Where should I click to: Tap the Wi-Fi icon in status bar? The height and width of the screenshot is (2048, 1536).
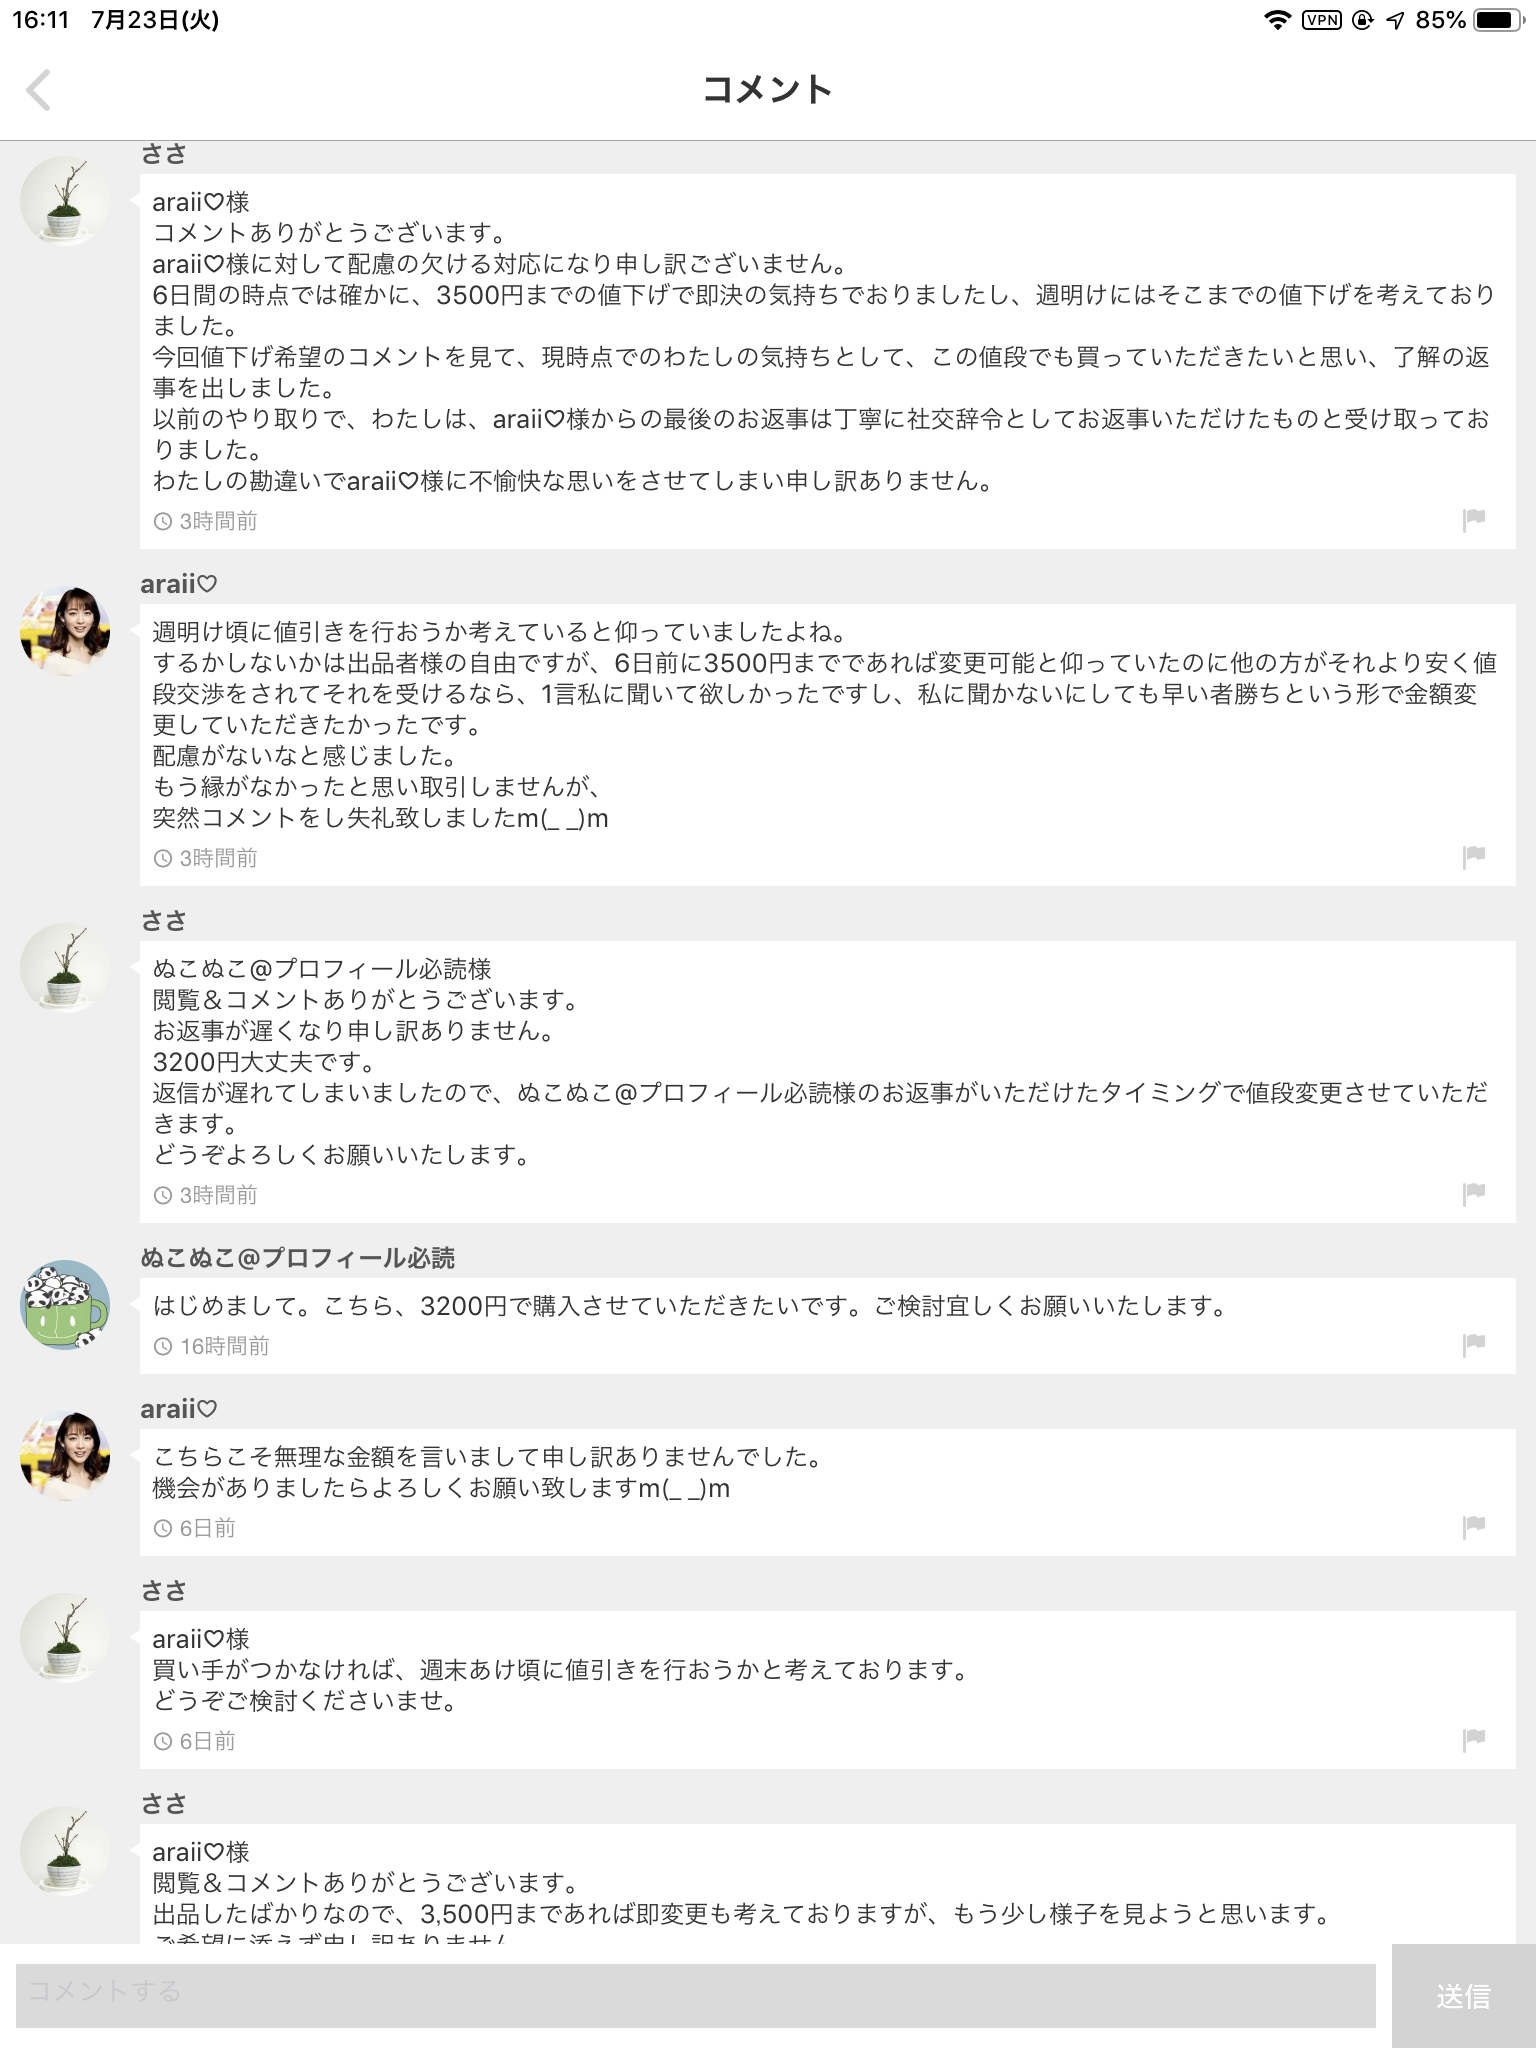pyautogui.click(x=1277, y=20)
